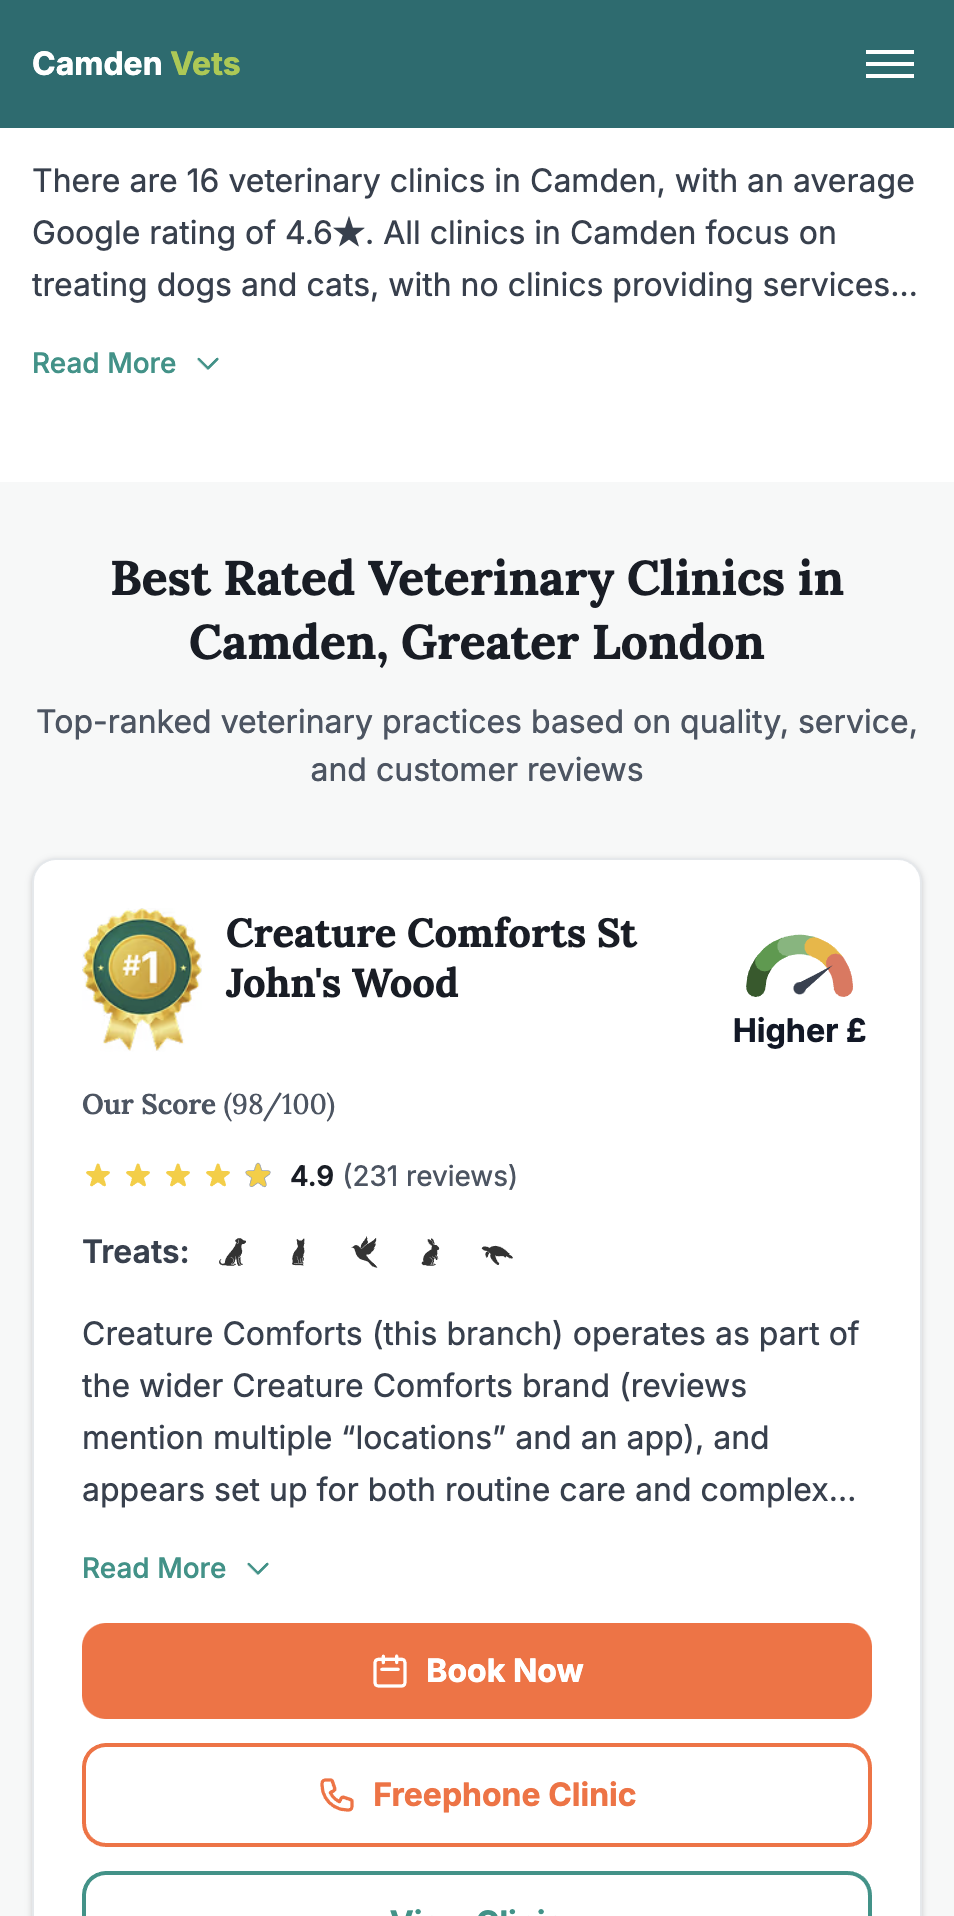Viewport: 954px width, 1916px height.
Task: Select the turtle/reptile treats icon
Action: (500, 1253)
